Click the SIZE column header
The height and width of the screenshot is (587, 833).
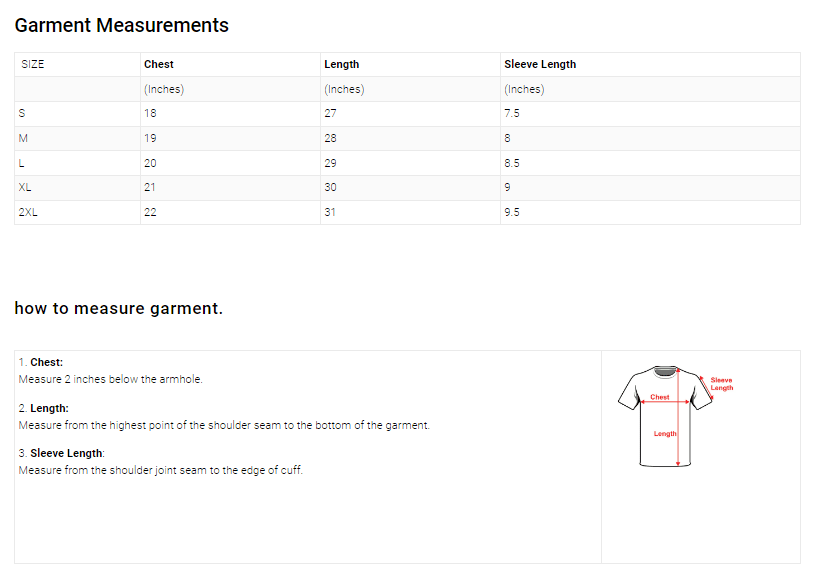click(33, 64)
